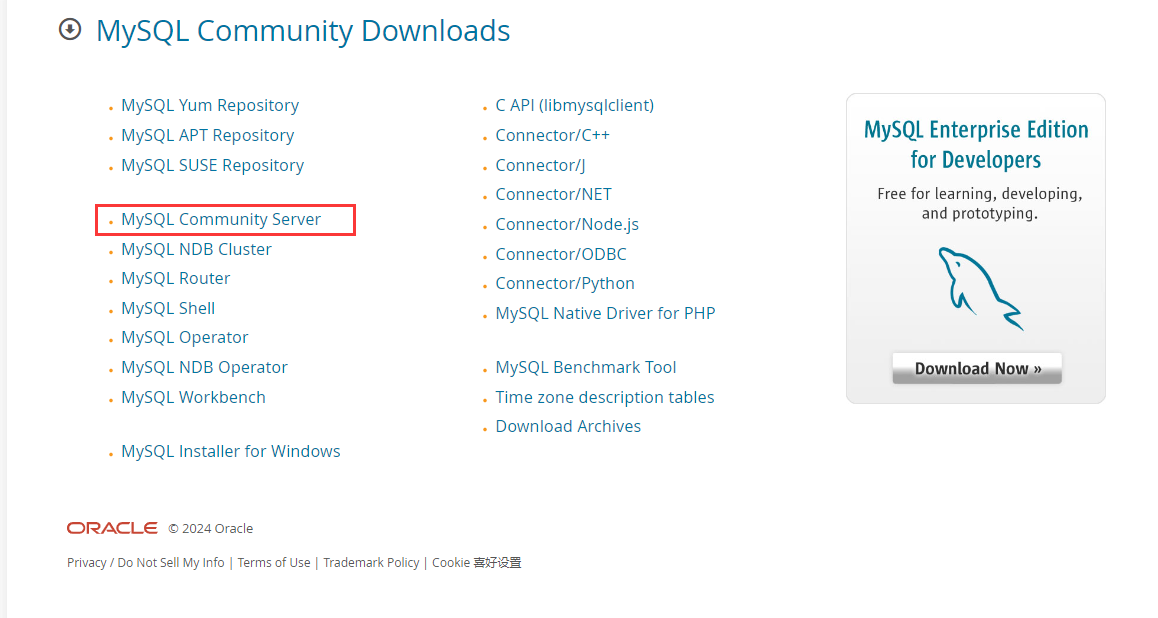This screenshot has width=1158, height=618.
Task: View the Terms of Use page
Action: pyautogui.click(x=273, y=562)
